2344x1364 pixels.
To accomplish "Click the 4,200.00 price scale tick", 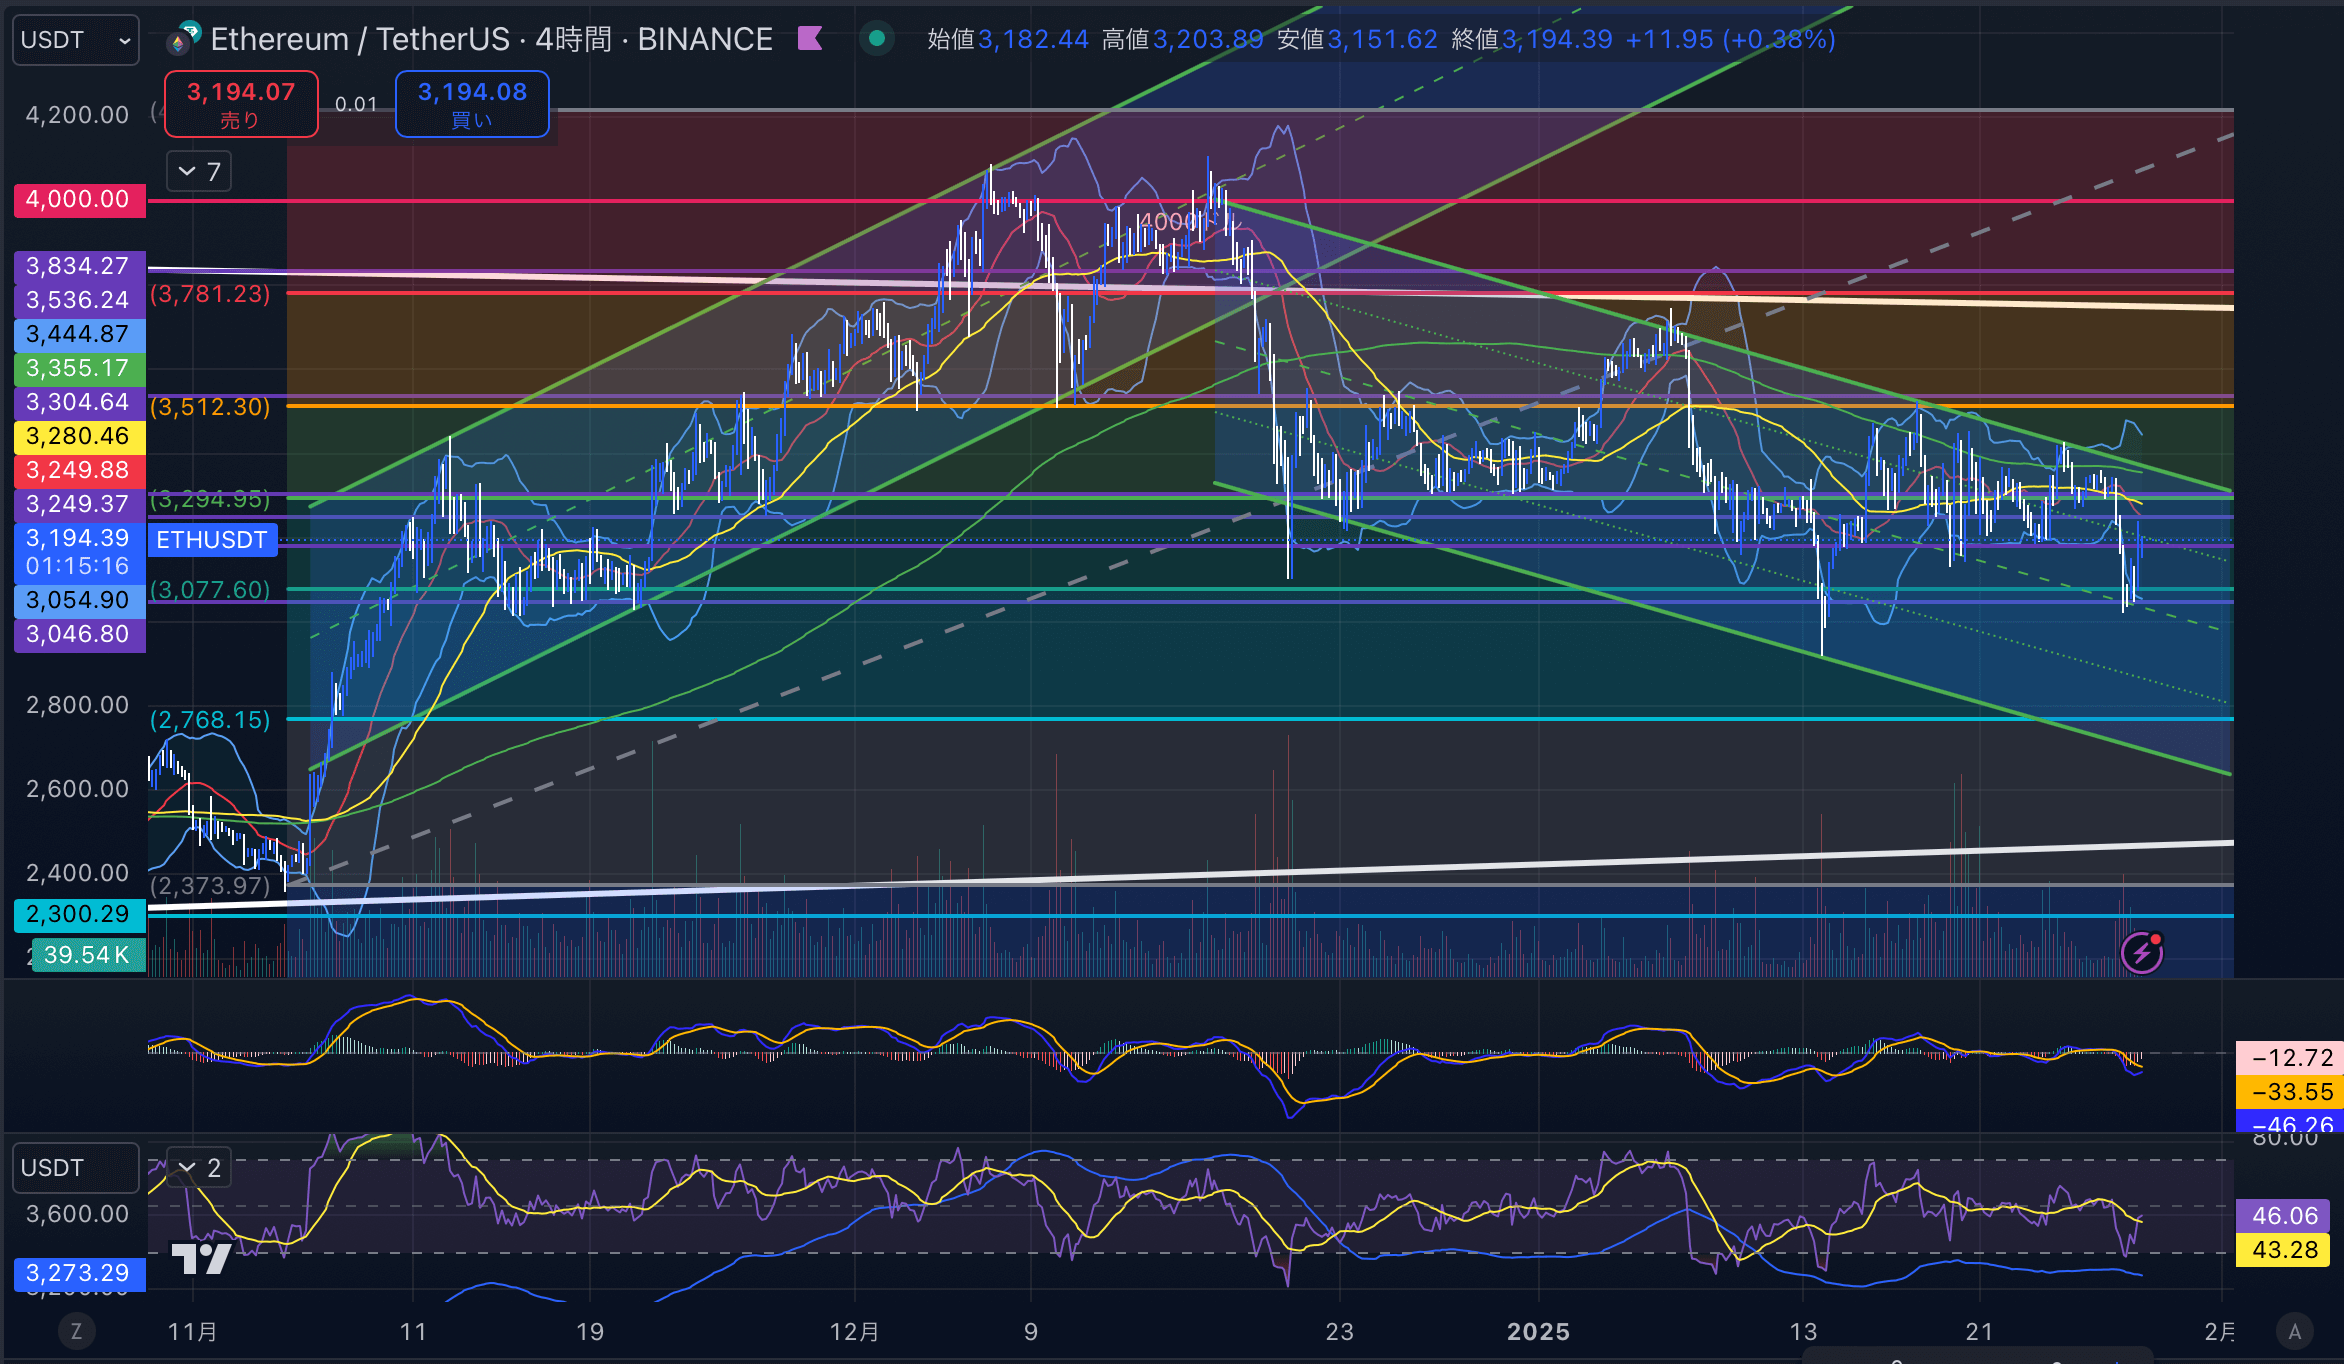I will [77, 115].
